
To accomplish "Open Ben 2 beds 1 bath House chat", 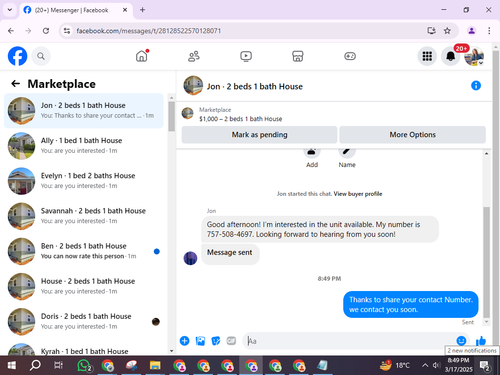I will (x=84, y=251).
